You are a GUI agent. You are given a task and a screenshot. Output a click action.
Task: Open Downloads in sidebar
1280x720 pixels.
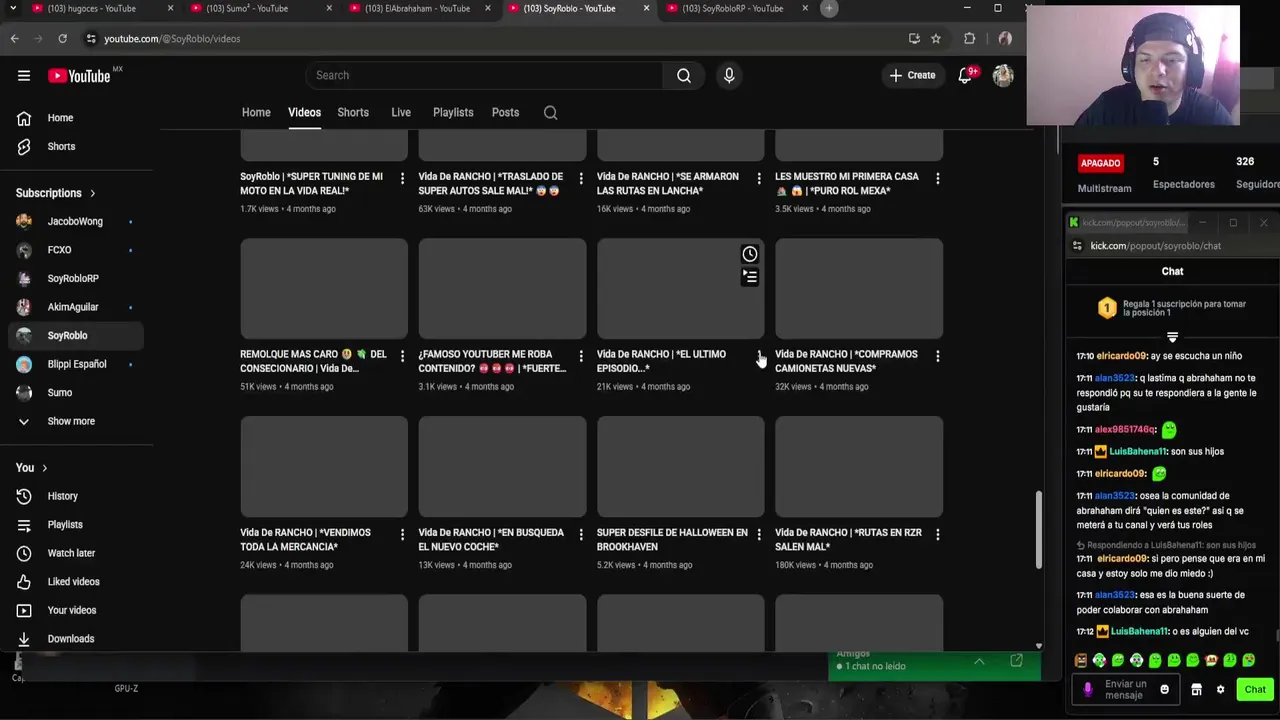(72, 638)
